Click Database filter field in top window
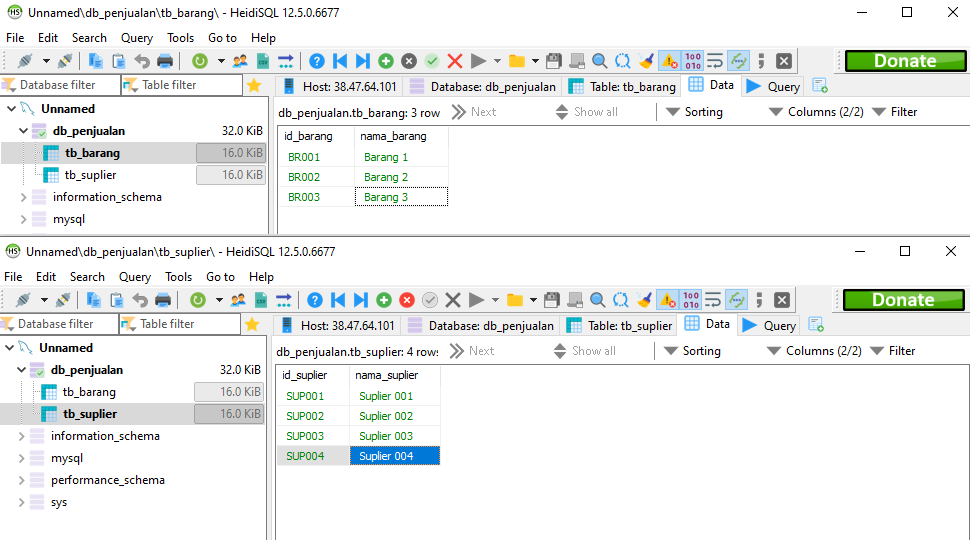 coord(61,85)
